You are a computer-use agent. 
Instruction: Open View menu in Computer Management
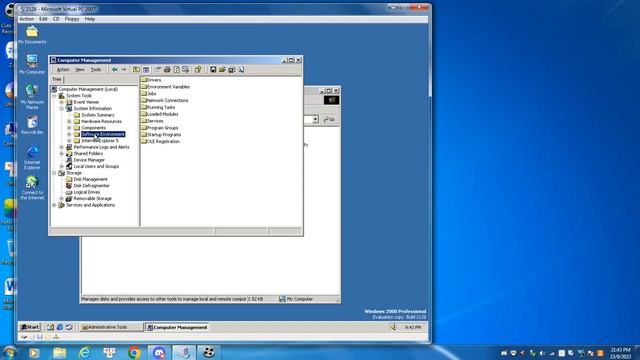[80, 70]
